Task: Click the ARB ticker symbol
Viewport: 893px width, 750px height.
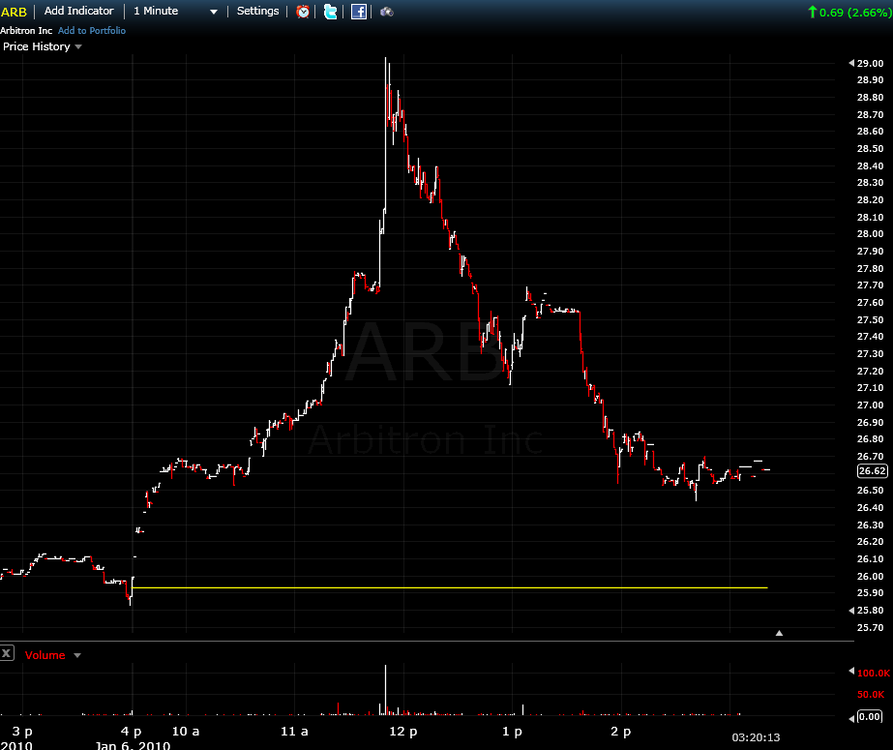Action: tap(14, 12)
